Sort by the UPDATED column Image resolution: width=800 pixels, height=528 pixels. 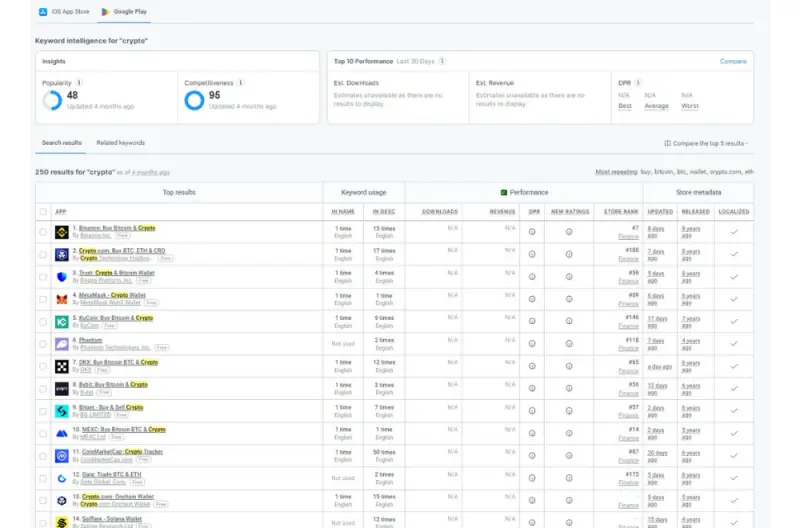click(660, 212)
